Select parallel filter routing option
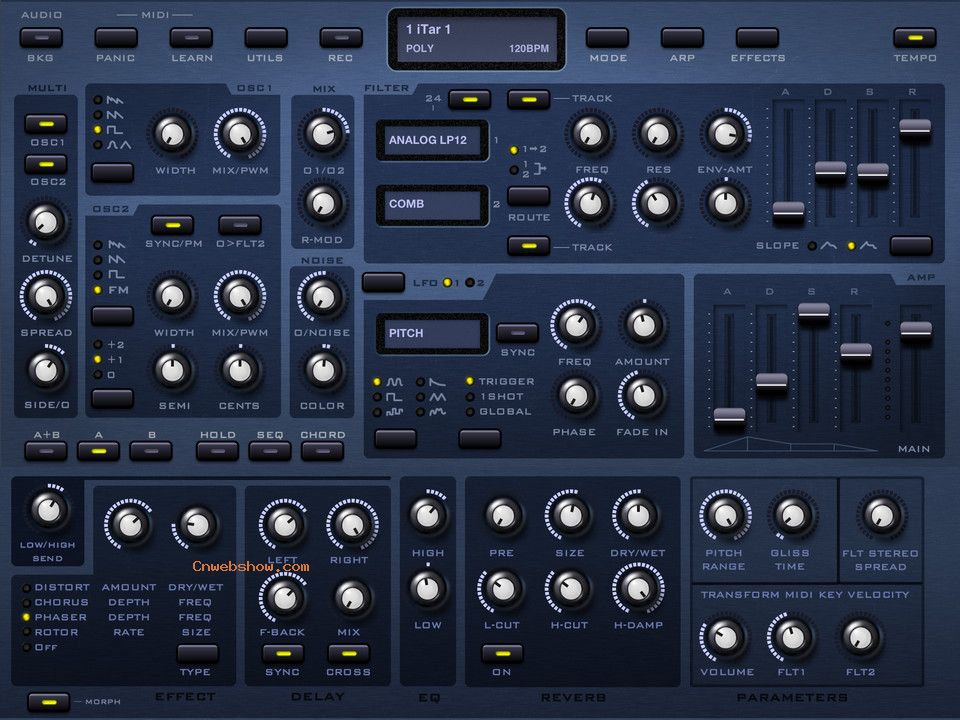960x720 pixels. pyautogui.click(x=514, y=170)
